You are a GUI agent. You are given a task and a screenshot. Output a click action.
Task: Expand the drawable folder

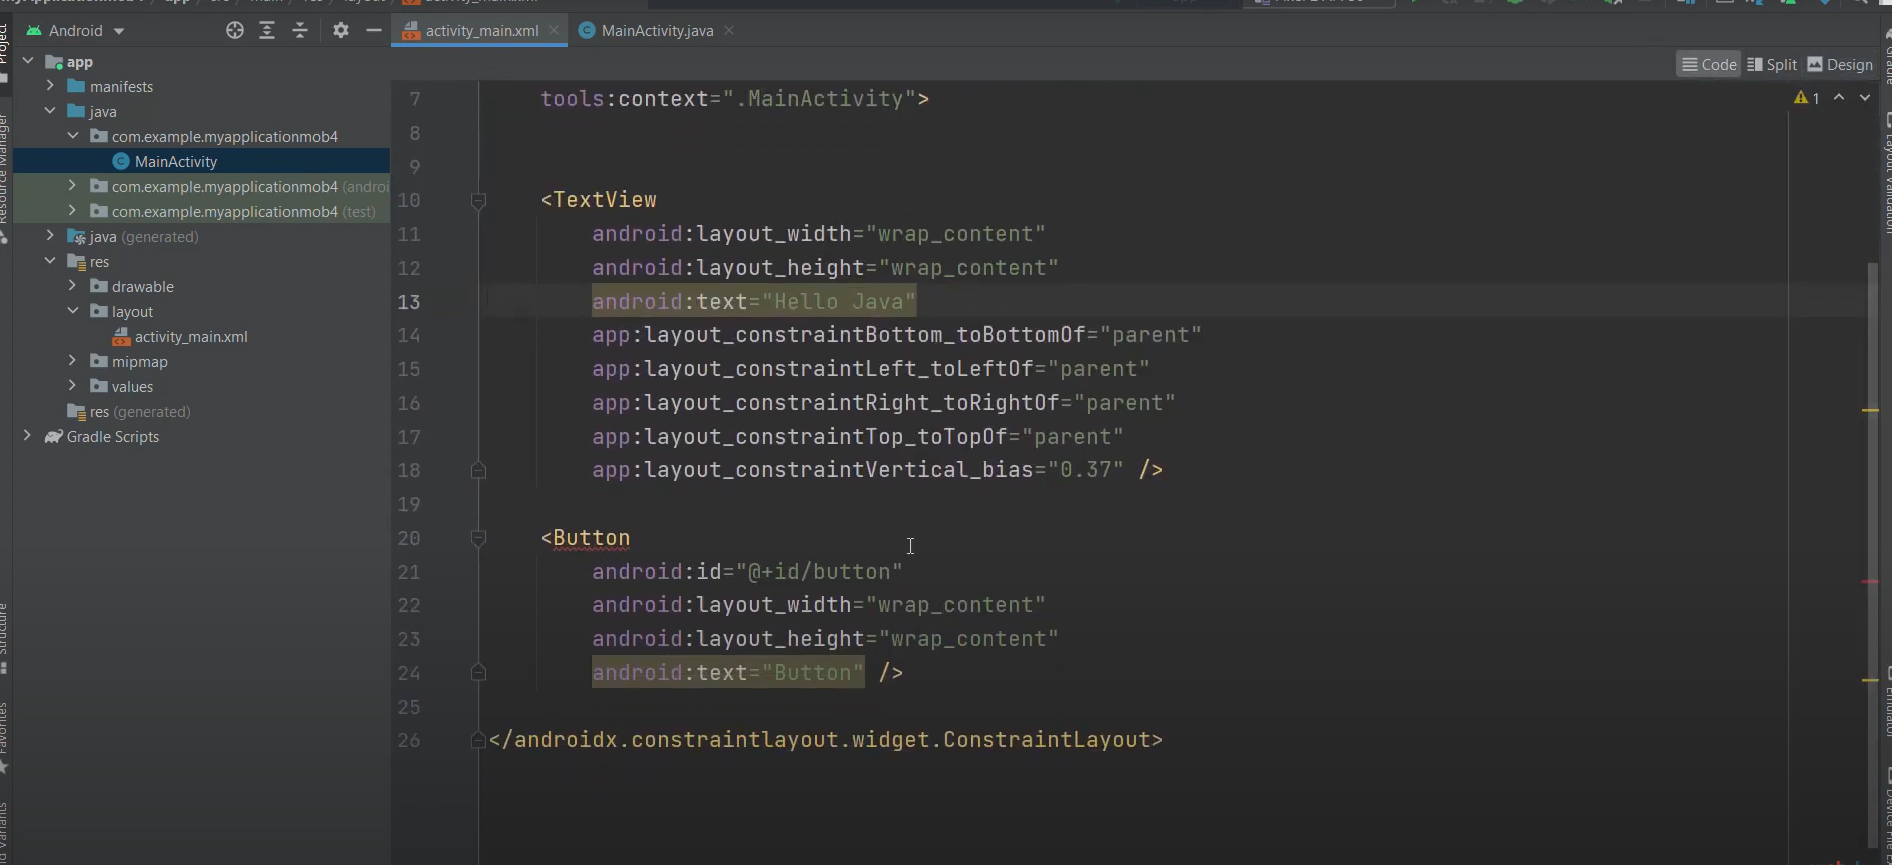(x=72, y=287)
